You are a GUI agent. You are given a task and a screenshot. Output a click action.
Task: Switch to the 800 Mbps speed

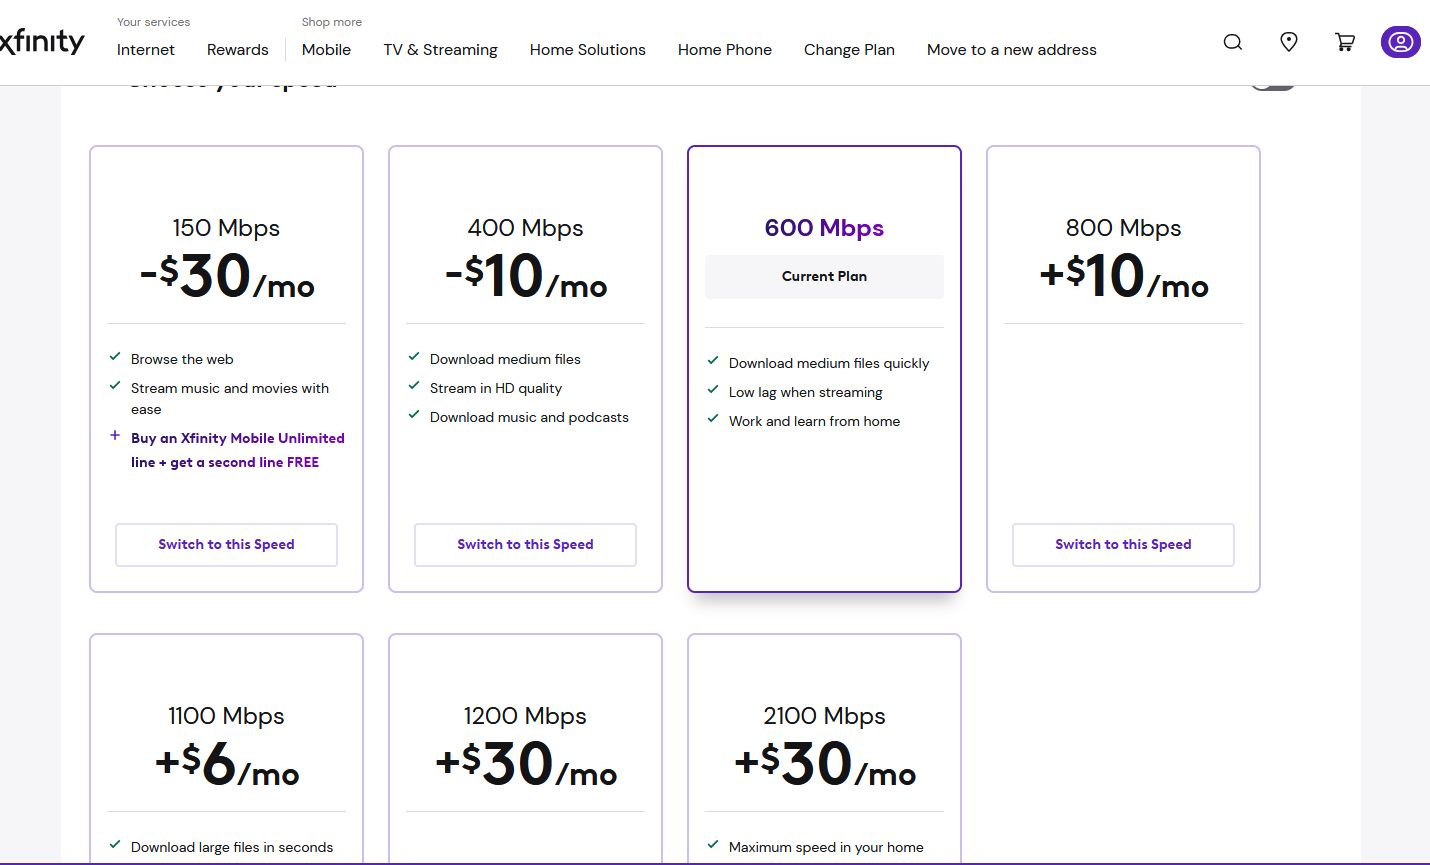(x=1123, y=545)
